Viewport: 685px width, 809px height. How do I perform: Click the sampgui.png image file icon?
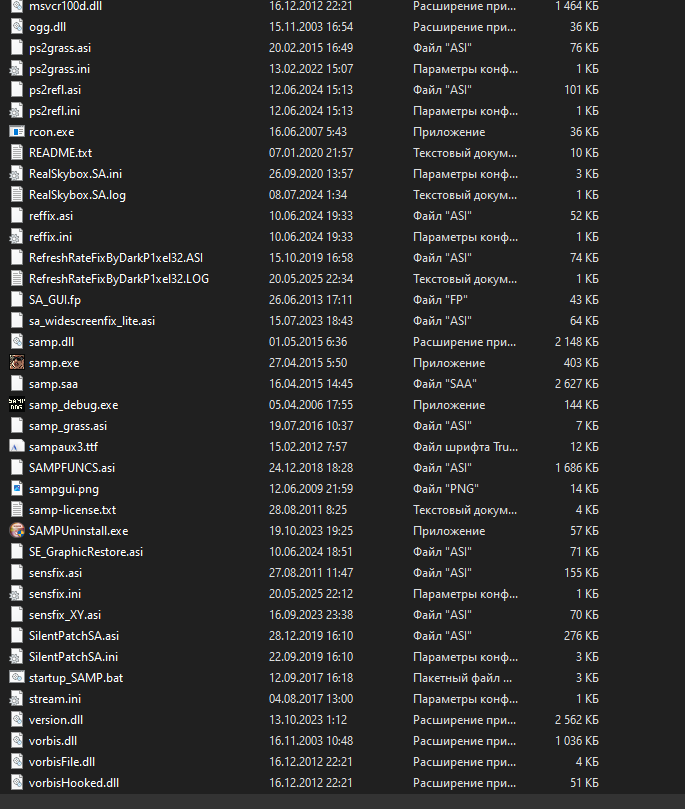point(16,489)
